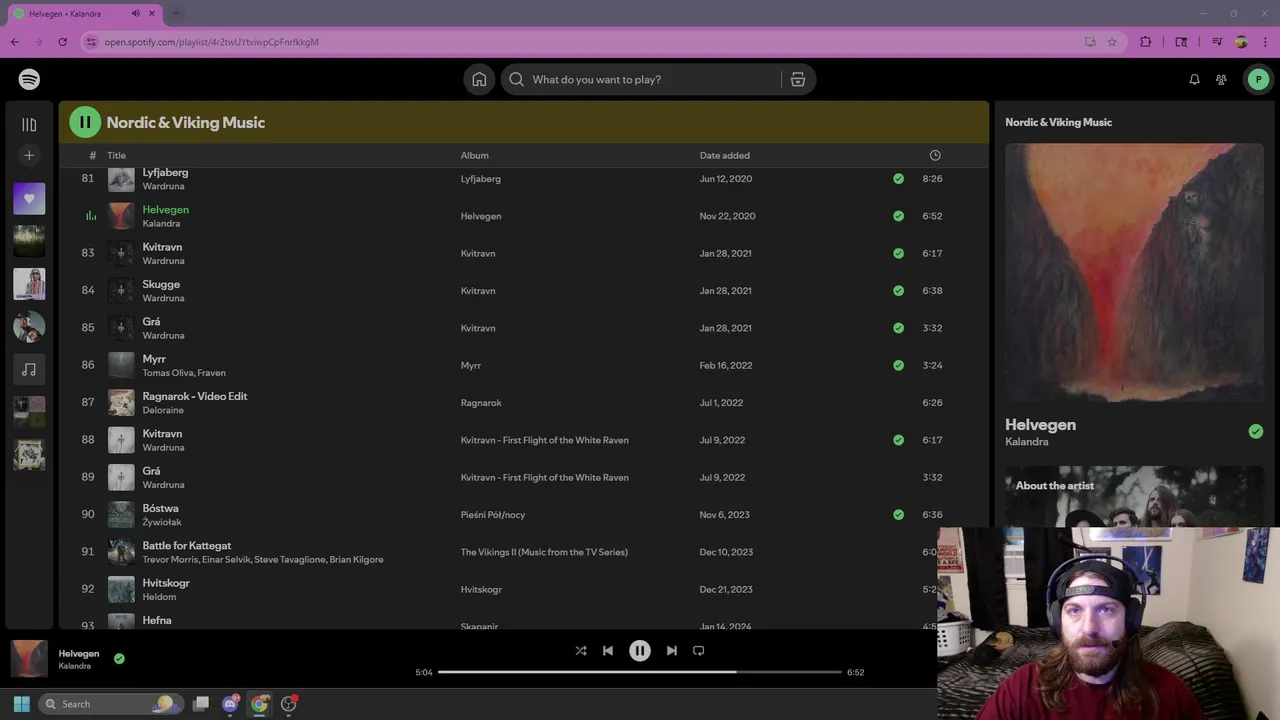The height and width of the screenshot is (720, 1280).
Task: Click the search magnifier icon
Action: (x=516, y=79)
